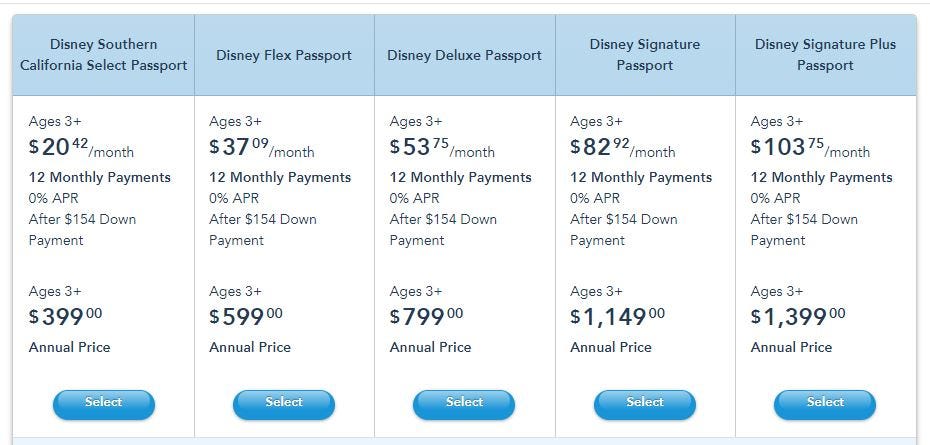
Task: Click the Disney Flex Passport column header
Action: click(x=284, y=55)
